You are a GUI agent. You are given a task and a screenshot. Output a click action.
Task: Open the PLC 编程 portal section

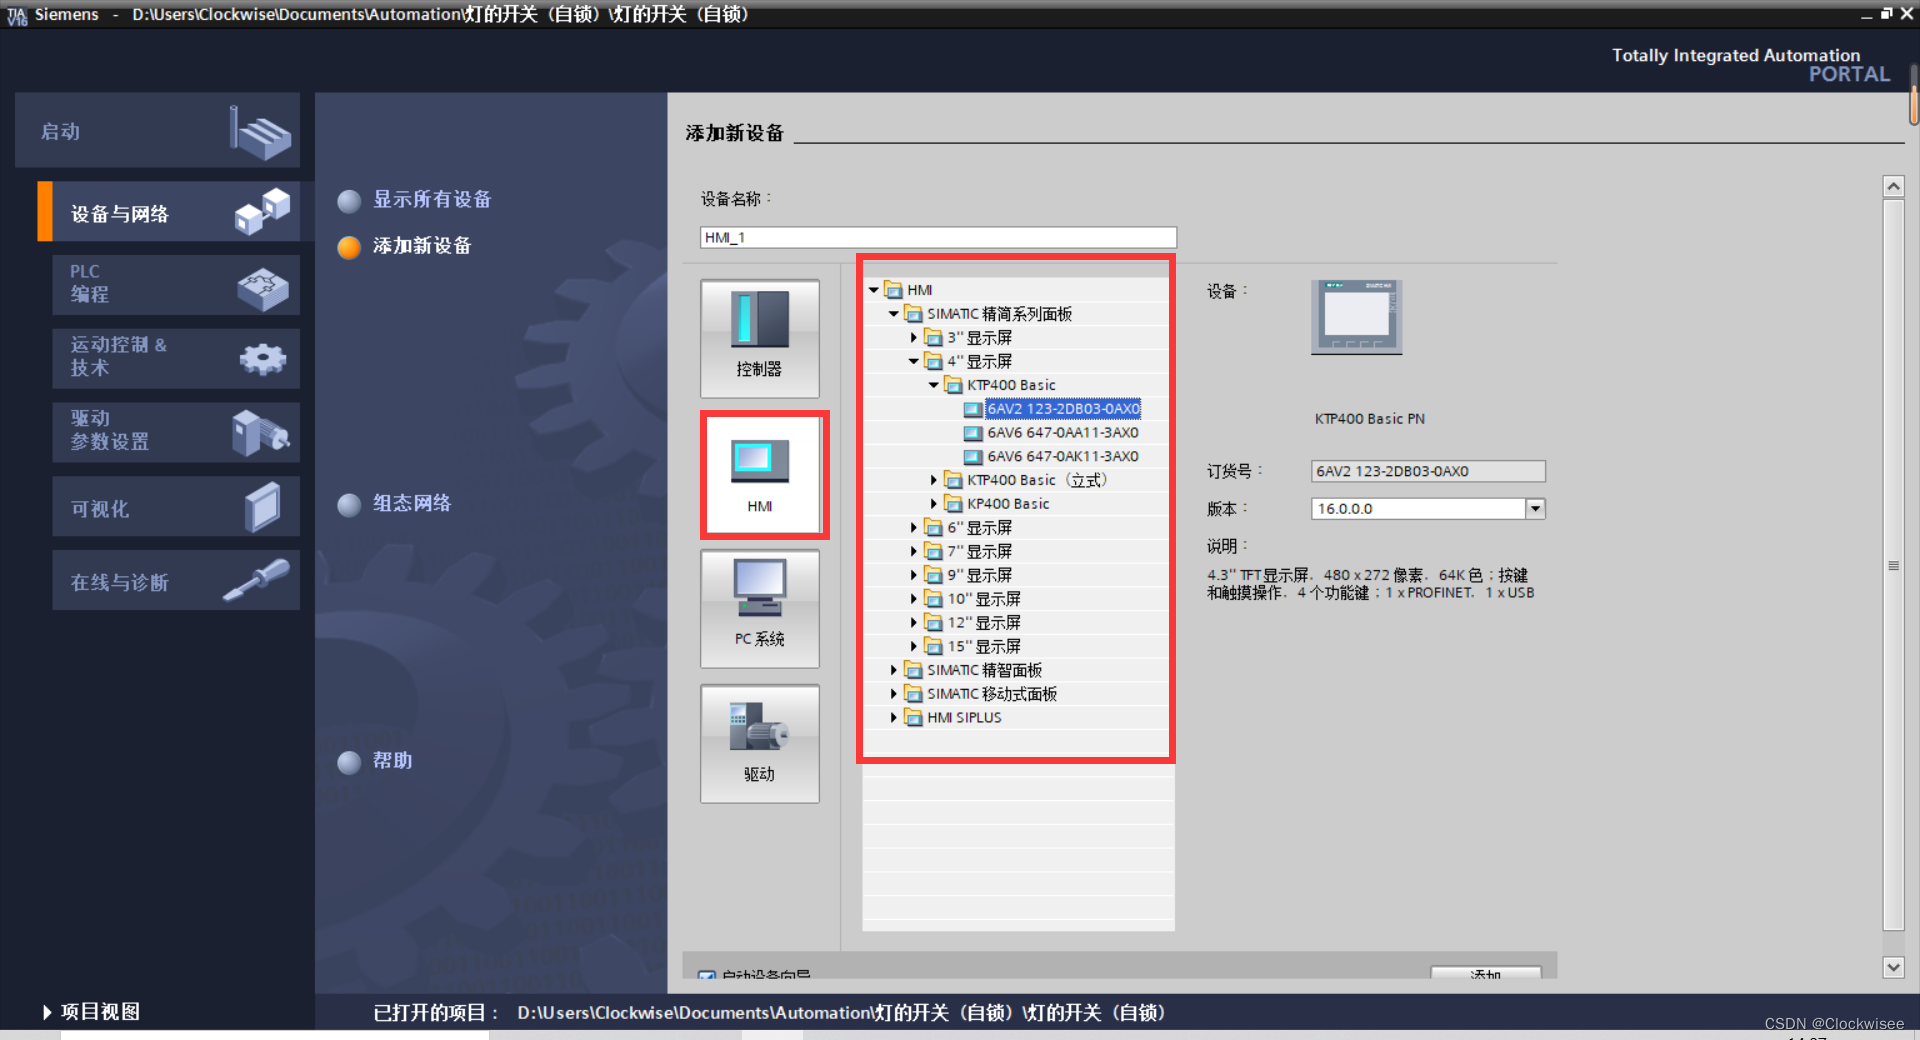tap(176, 284)
